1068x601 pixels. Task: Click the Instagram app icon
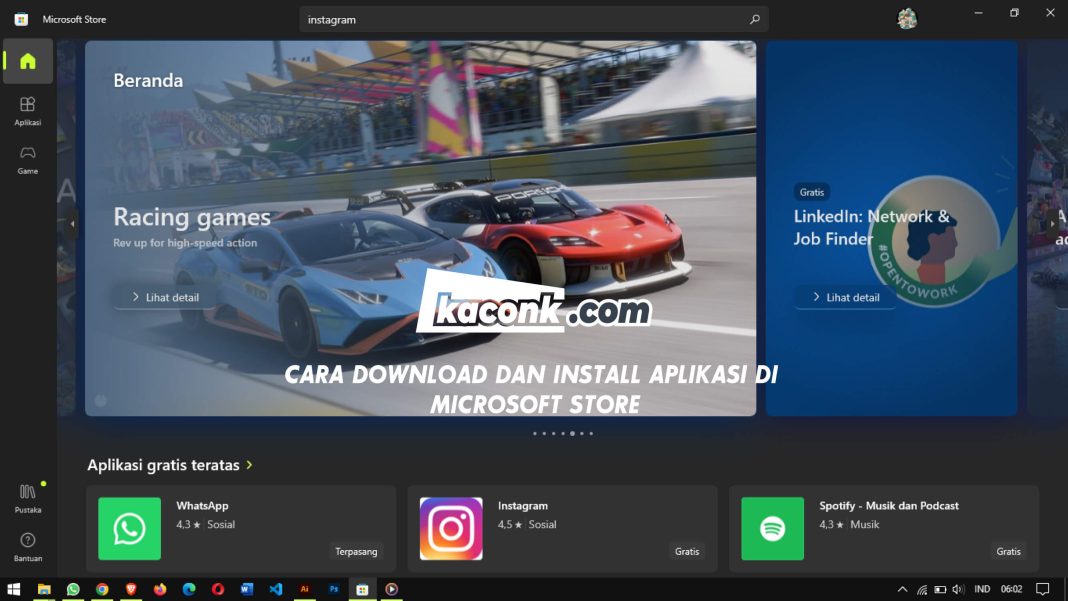451,528
